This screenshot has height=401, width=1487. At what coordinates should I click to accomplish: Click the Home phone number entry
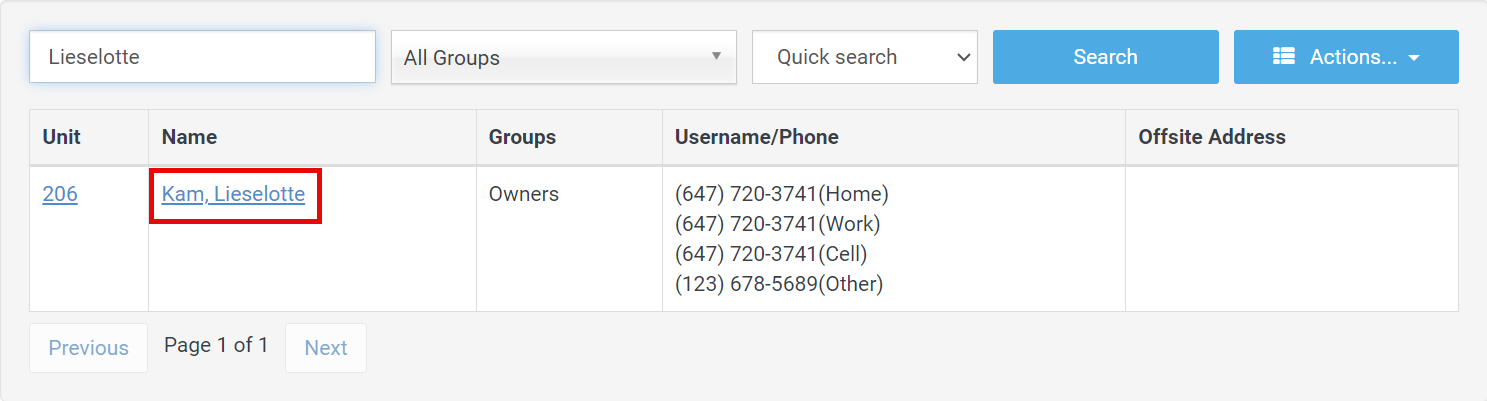click(782, 194)
